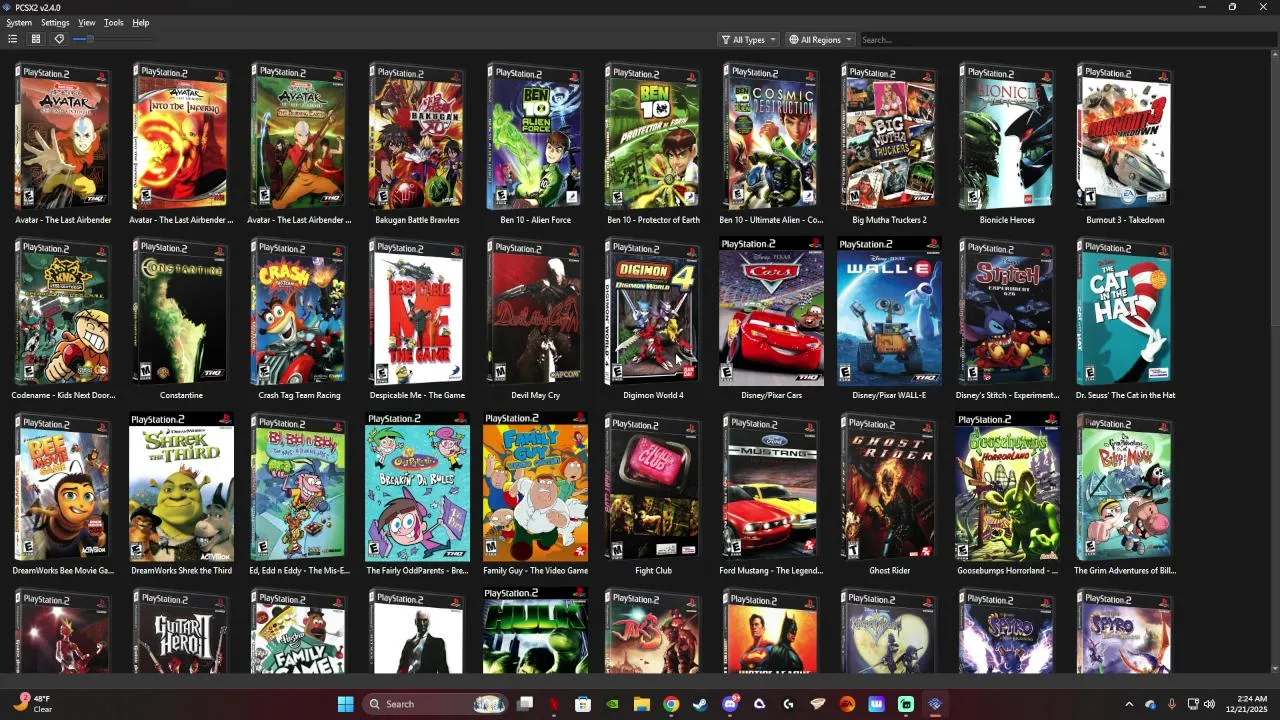Select the Bakugan Battle Brawlers cover
1280x720 pixels.
417,137
